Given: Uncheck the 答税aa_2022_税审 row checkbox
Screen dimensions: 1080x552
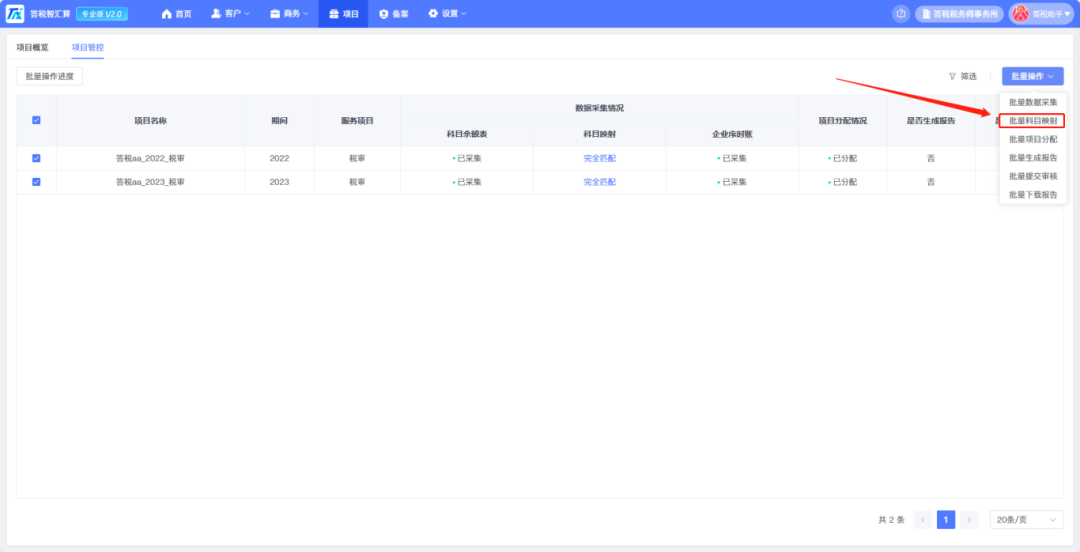Looking at the screenshot, I should point(37,159).
